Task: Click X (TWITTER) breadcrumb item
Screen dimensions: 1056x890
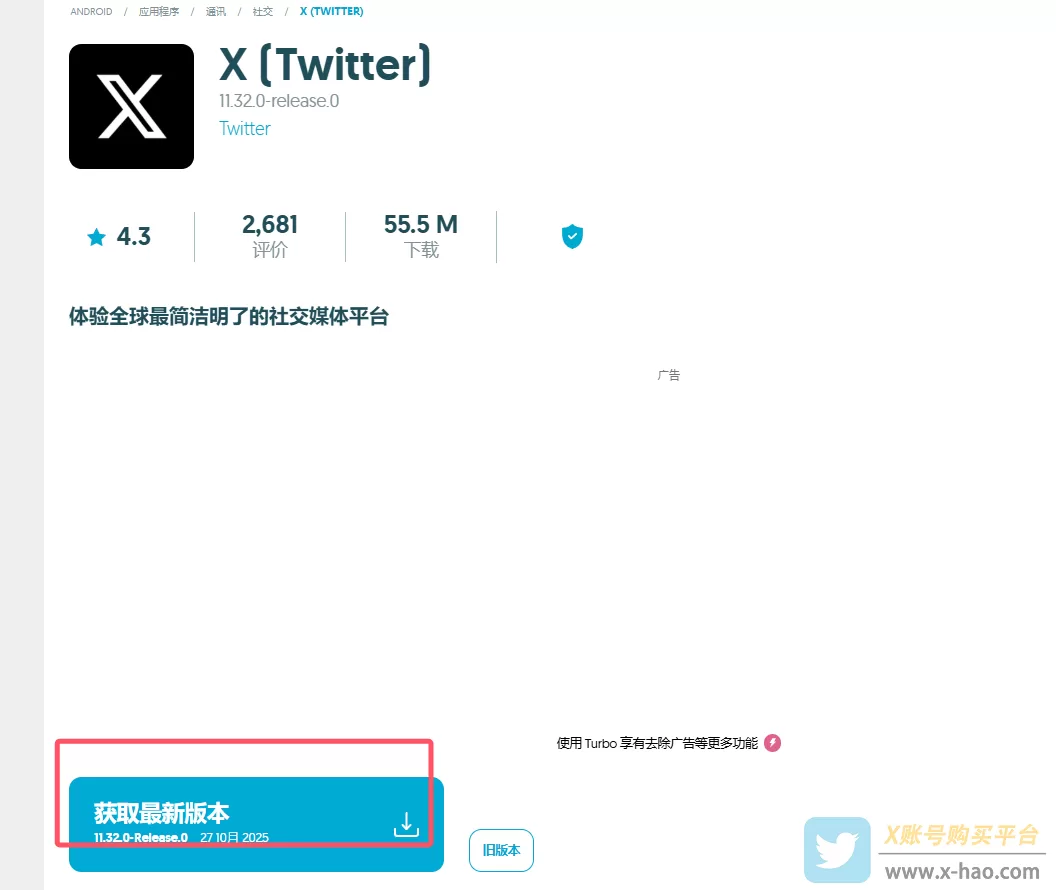Action: coord(331,11)
